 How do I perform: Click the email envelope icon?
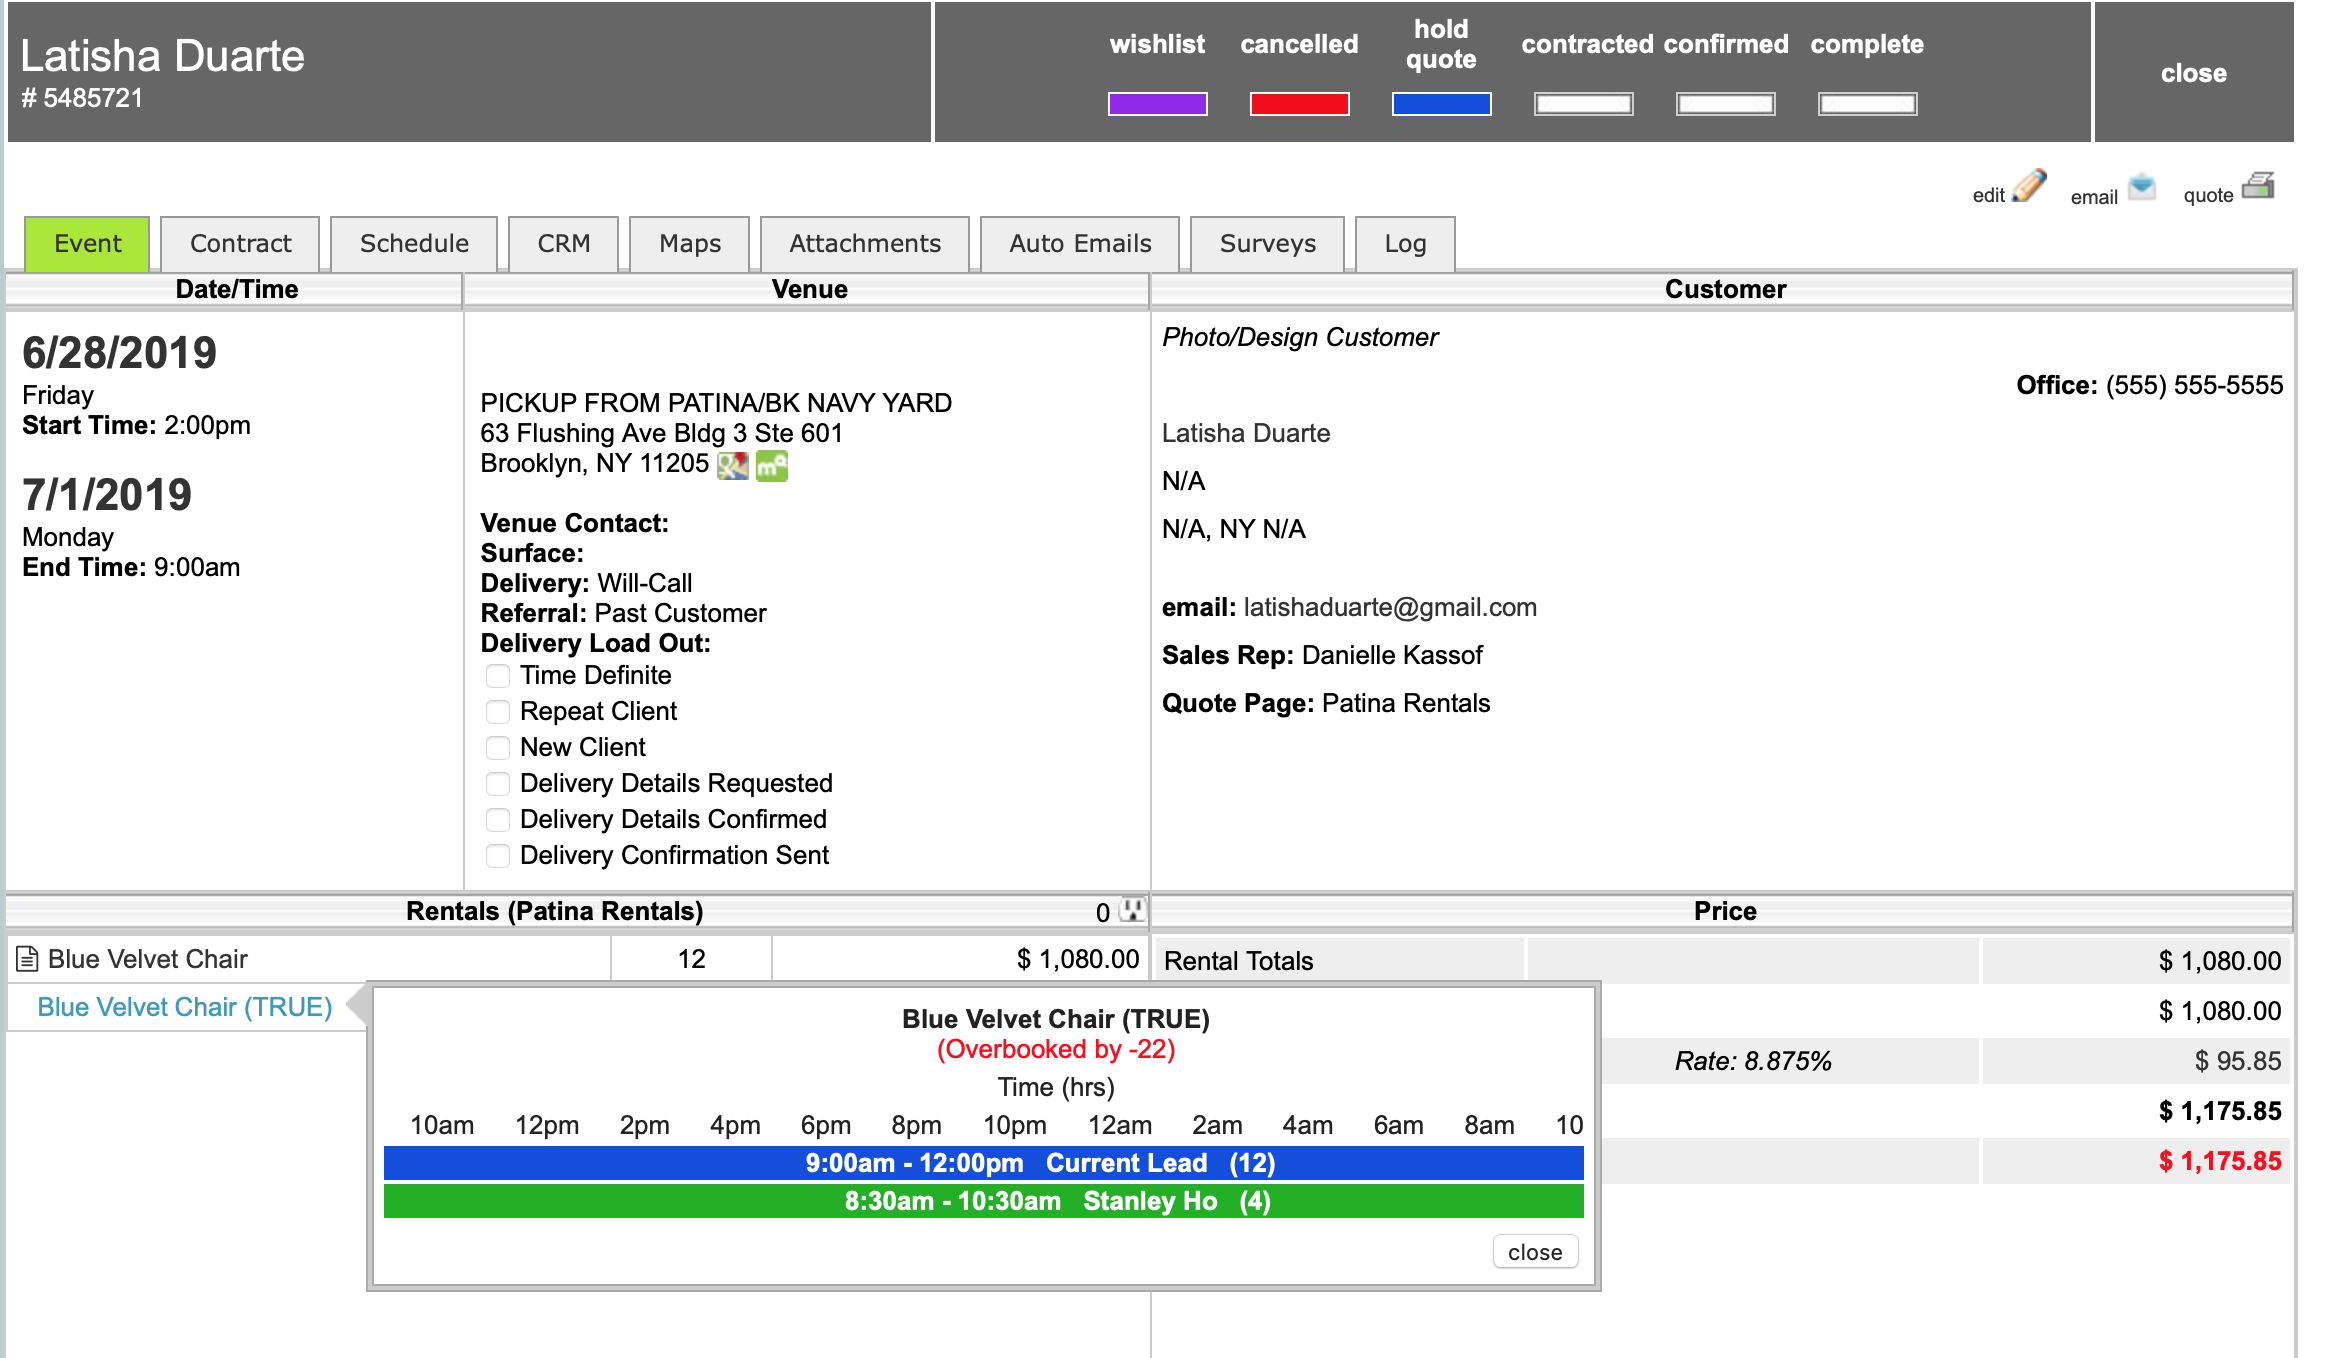[x=2141, y=187]
